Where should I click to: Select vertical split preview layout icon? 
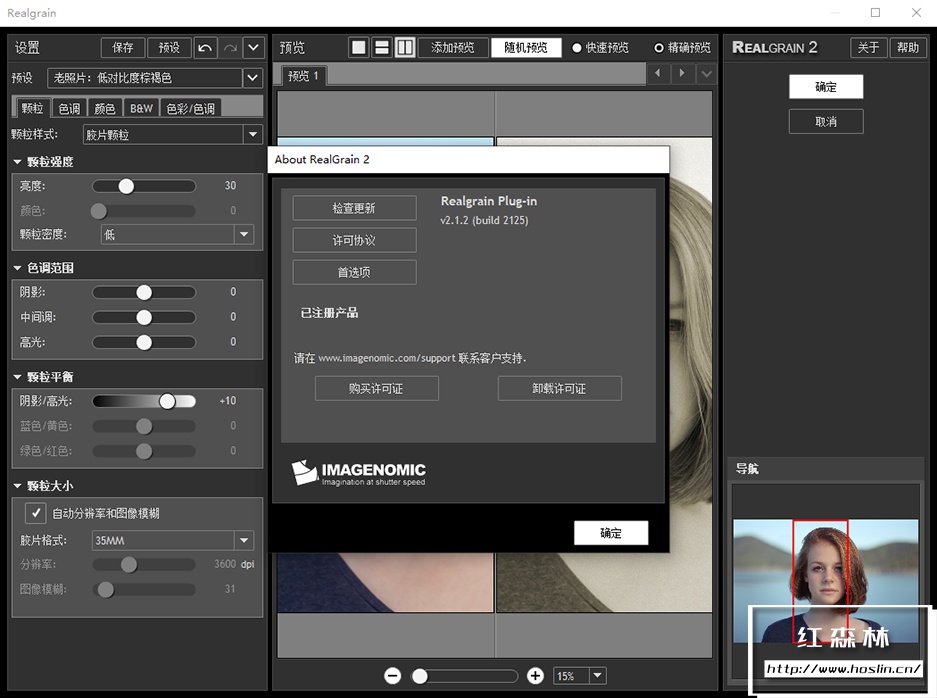pos(405,47)
